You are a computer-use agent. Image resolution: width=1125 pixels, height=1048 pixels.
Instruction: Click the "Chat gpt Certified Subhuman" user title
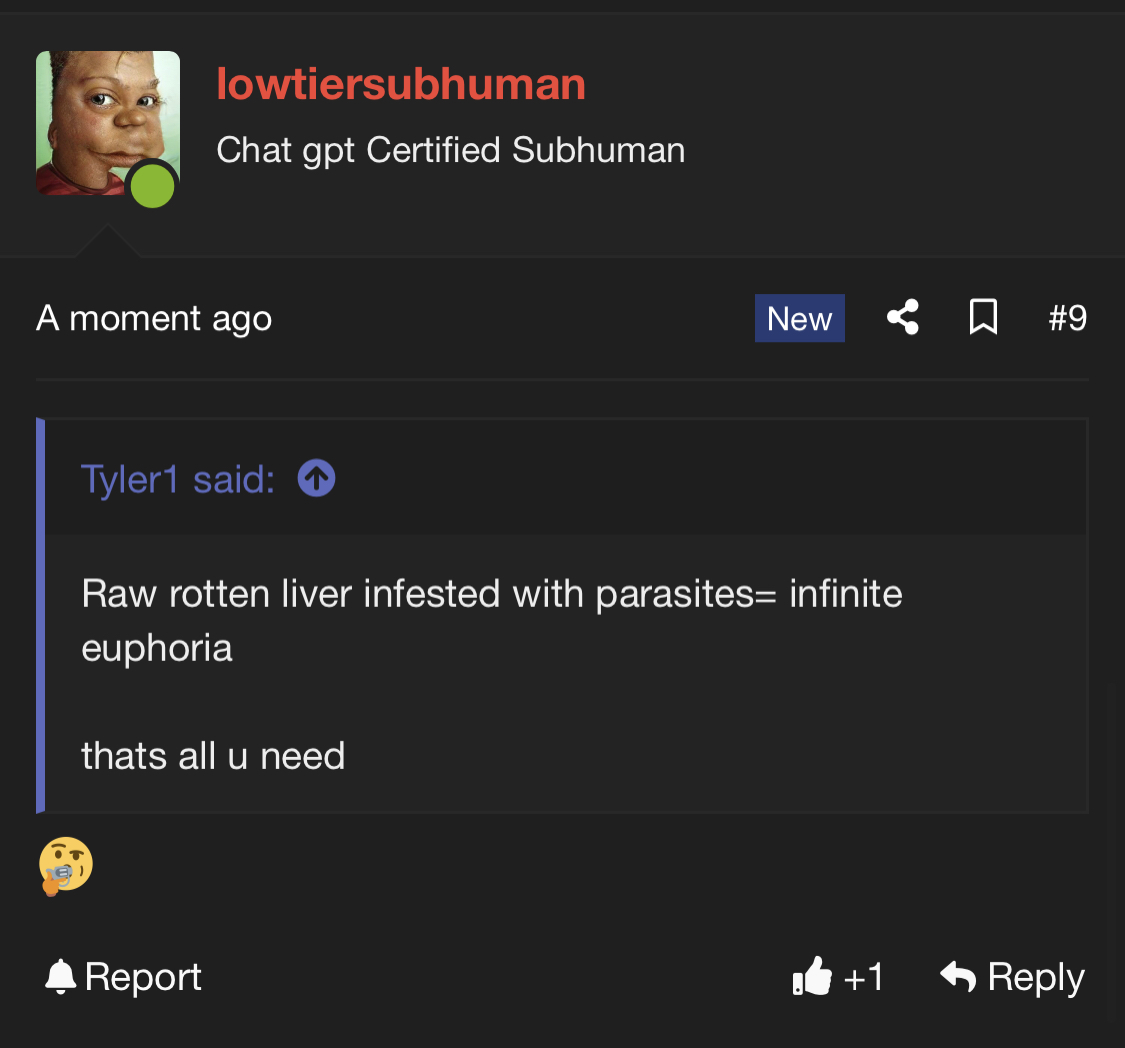point(450,150)
